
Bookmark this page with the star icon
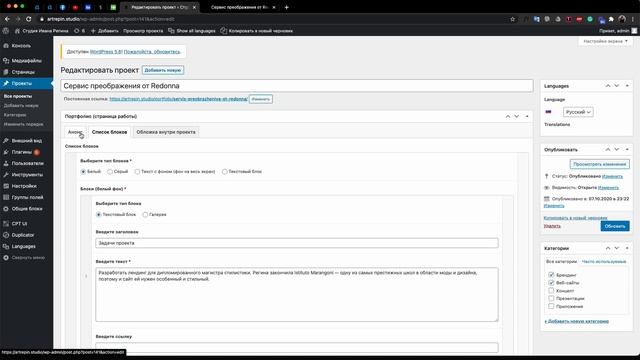tap(513, 19)
